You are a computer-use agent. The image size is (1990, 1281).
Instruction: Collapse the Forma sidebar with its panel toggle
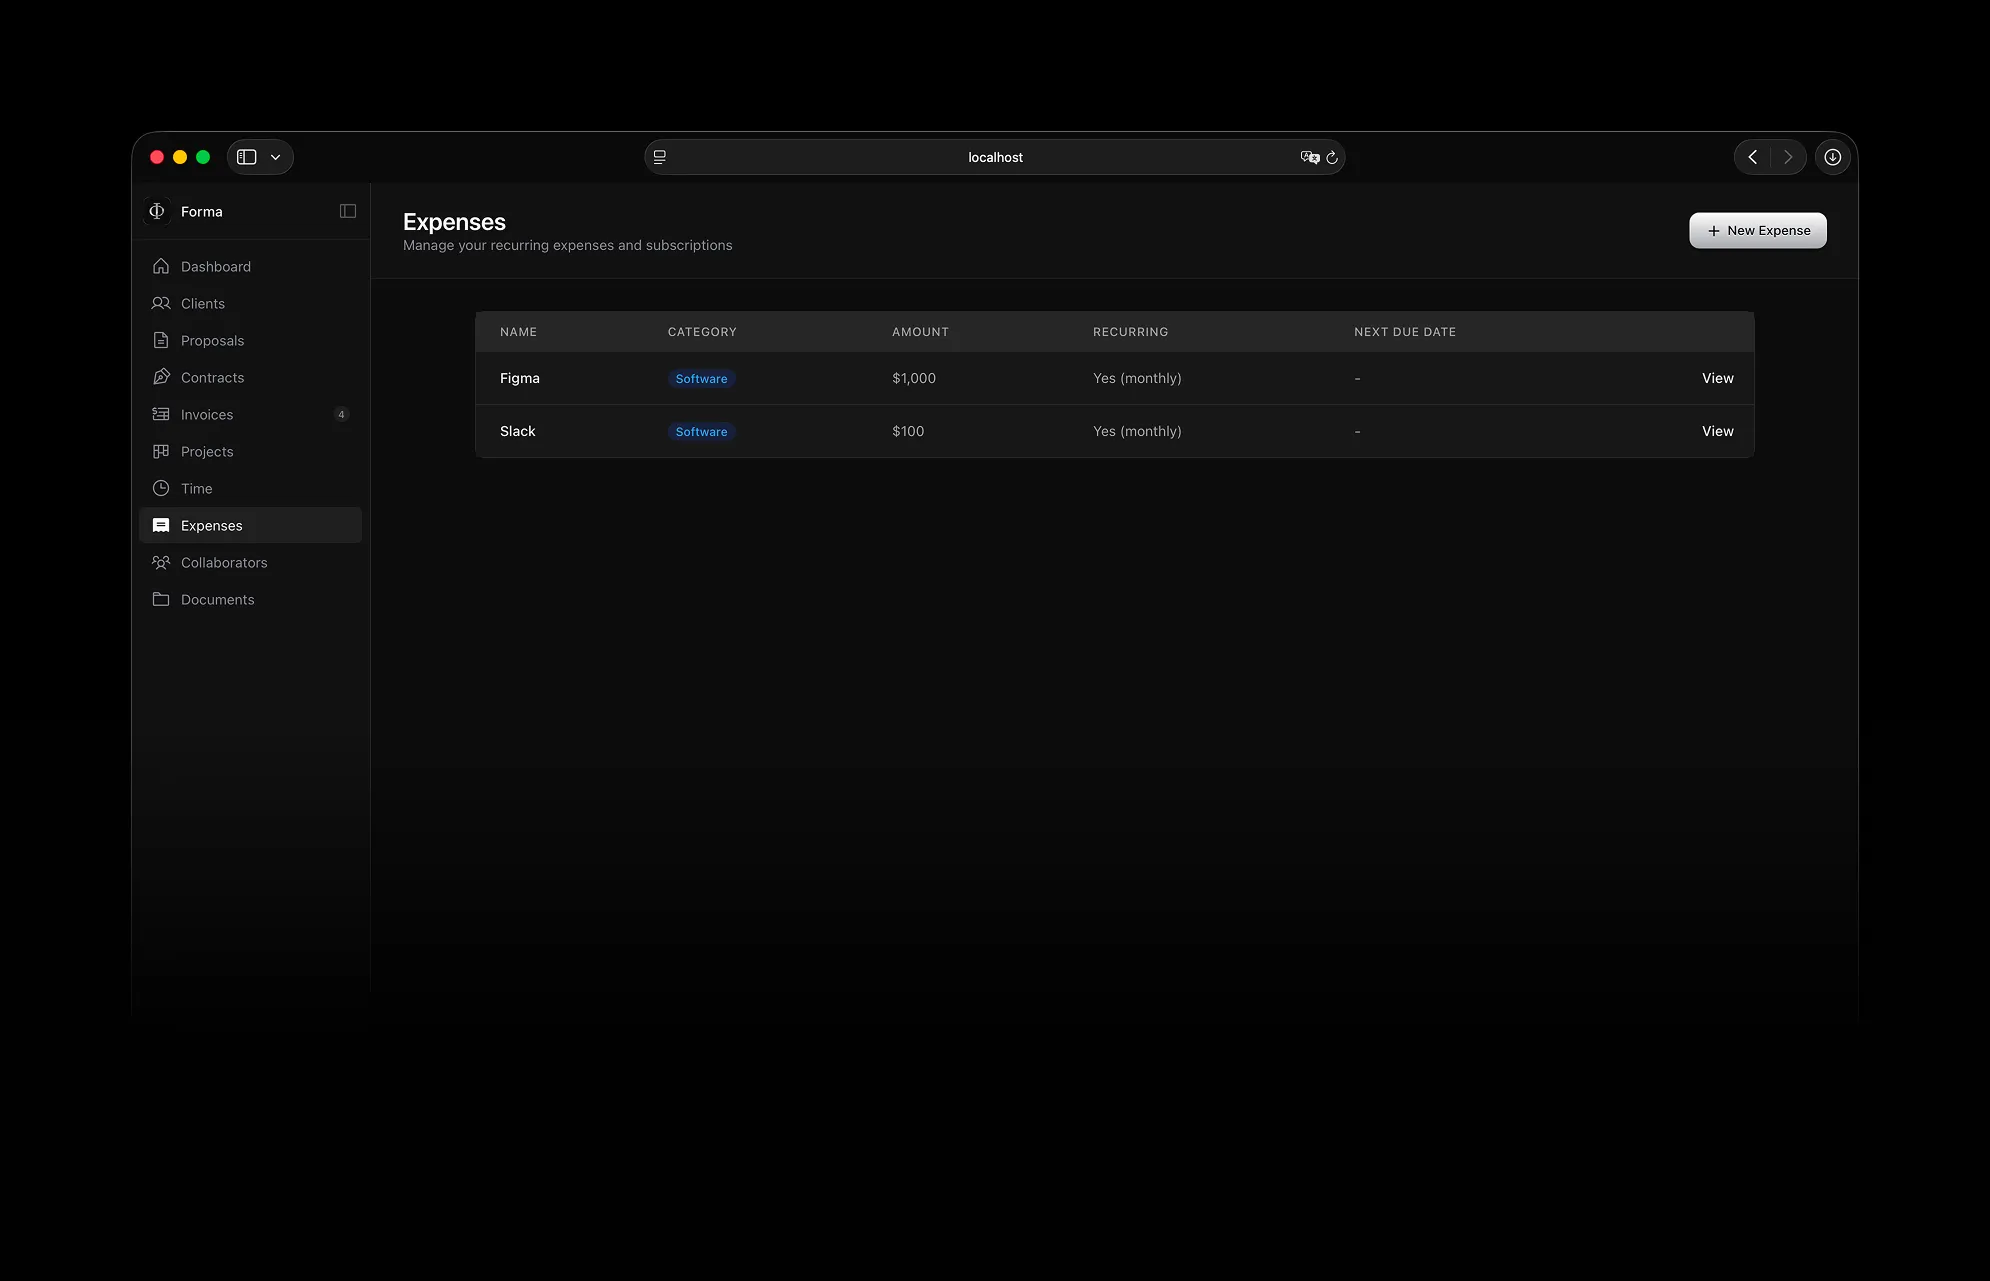click(x=346, y=211)
